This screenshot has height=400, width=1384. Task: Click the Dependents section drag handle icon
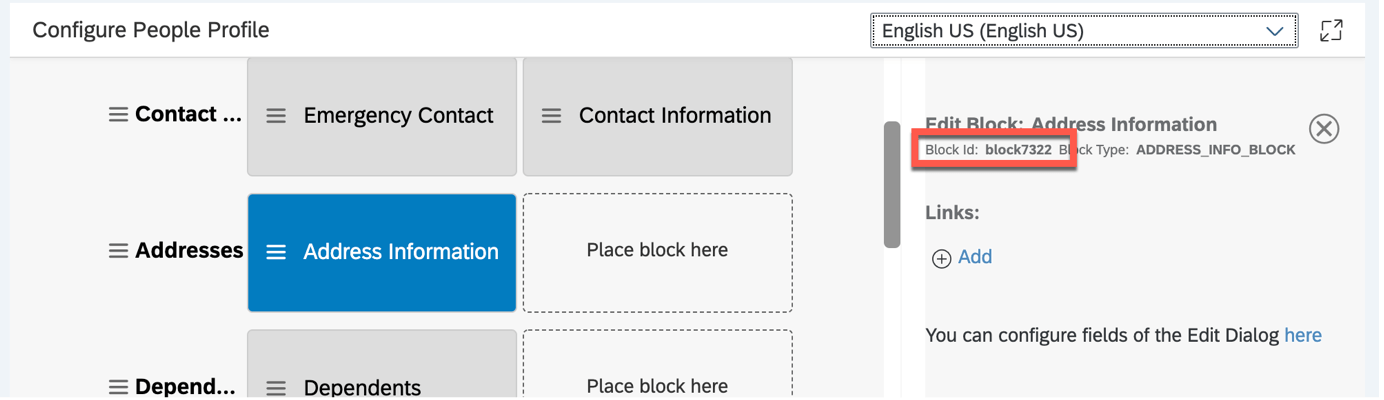(118, 387)
